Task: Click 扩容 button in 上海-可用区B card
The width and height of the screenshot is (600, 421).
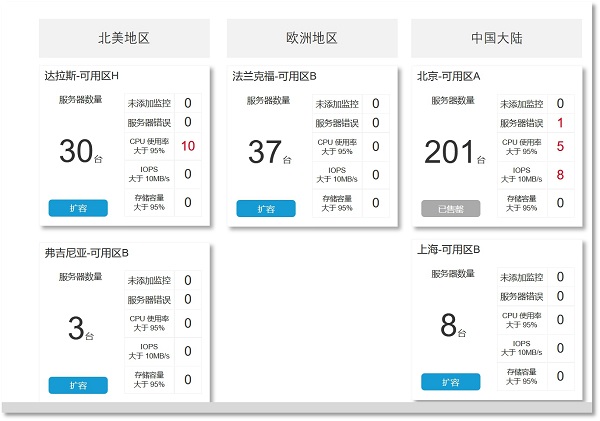Action: click(450, 381)
